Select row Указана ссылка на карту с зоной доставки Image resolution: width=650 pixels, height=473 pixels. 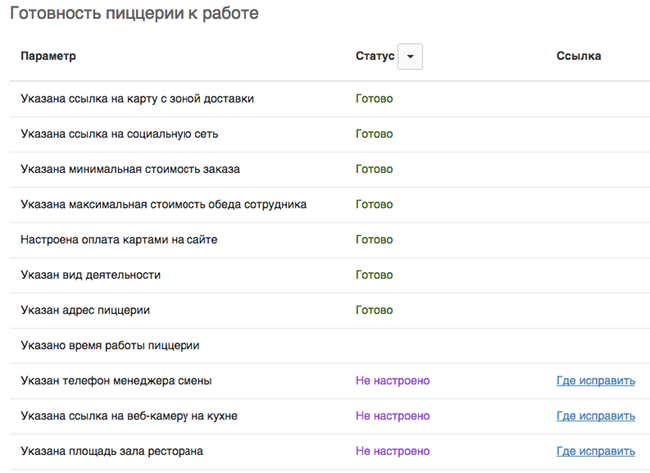point(330,99)
